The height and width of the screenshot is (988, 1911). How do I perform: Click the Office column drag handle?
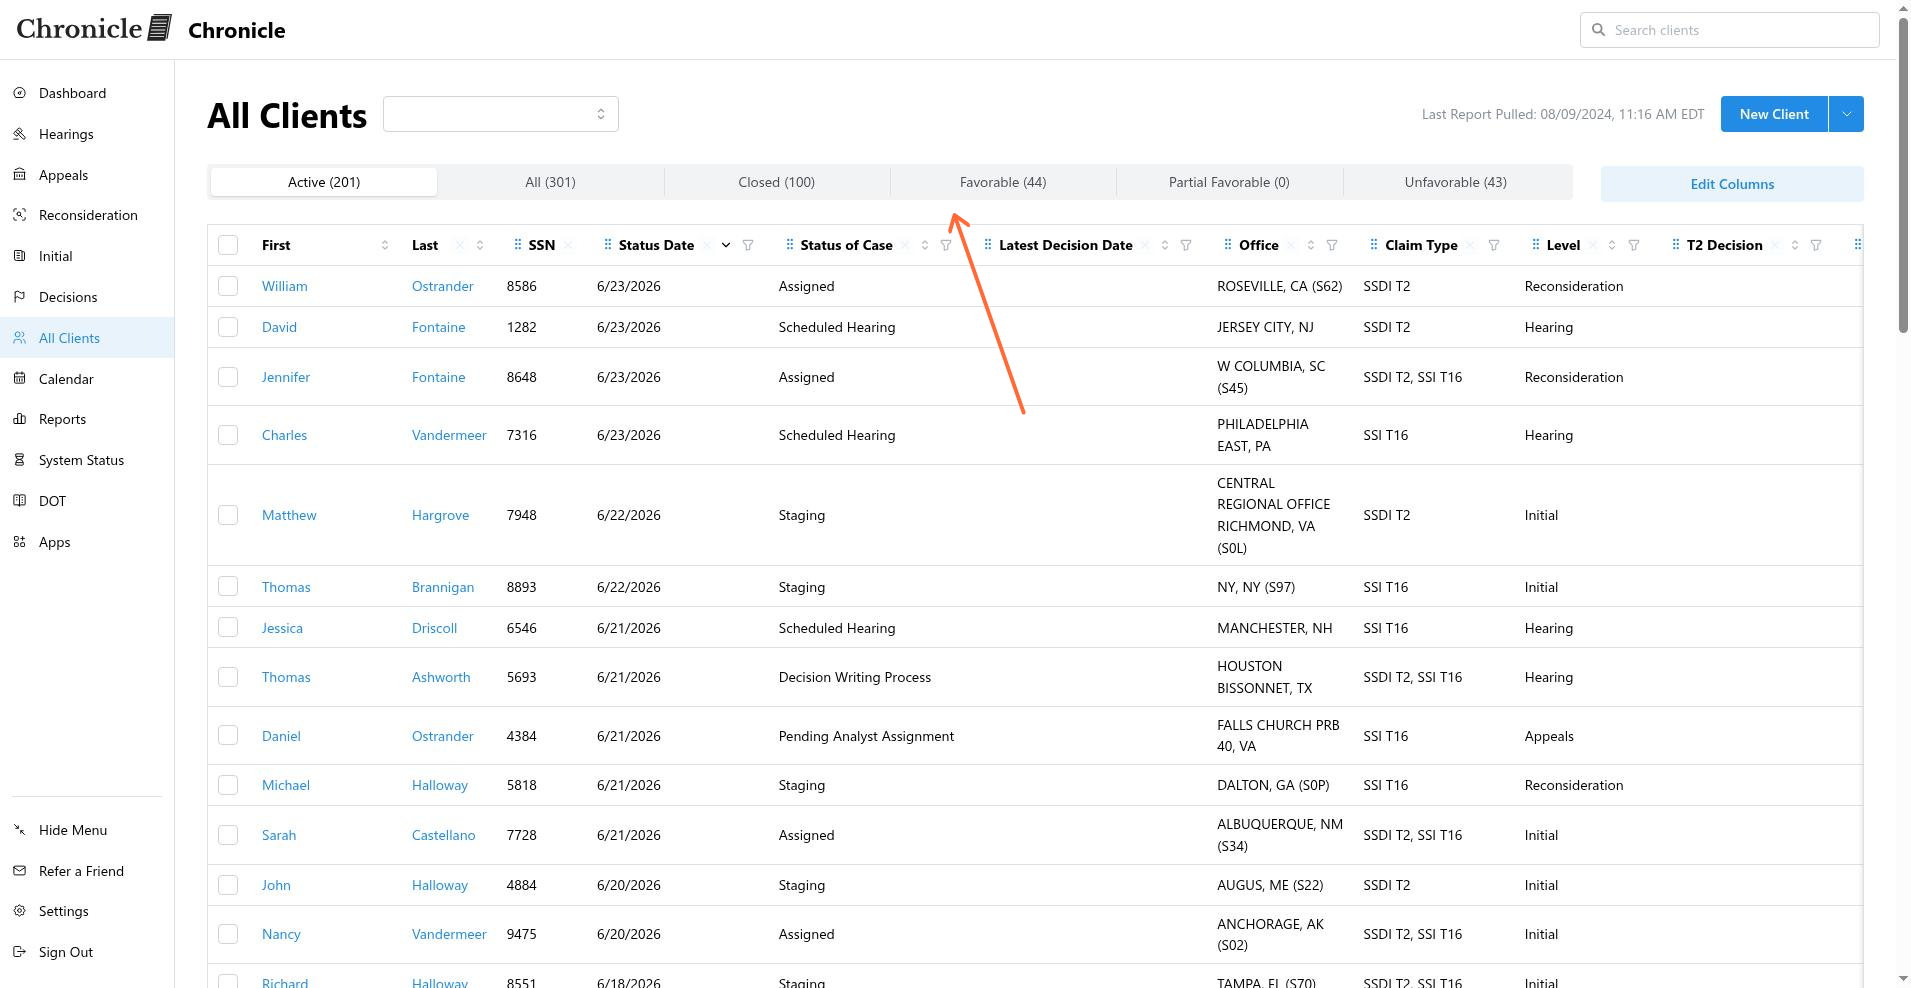click(1228, 245)
